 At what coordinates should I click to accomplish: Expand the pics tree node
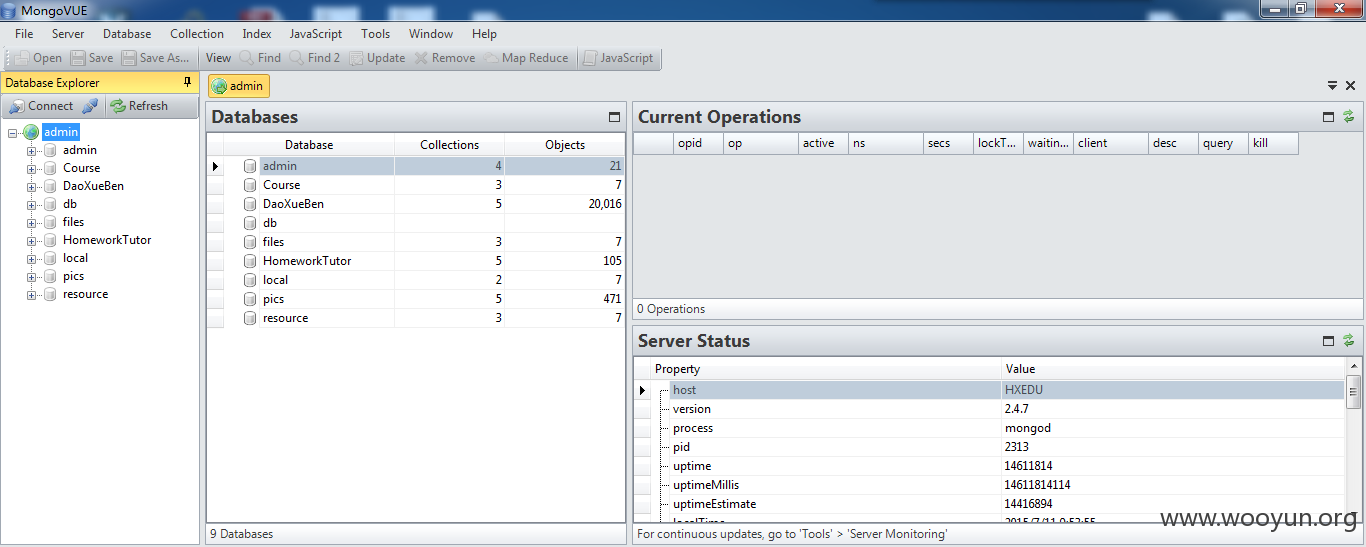click(31, 277)
